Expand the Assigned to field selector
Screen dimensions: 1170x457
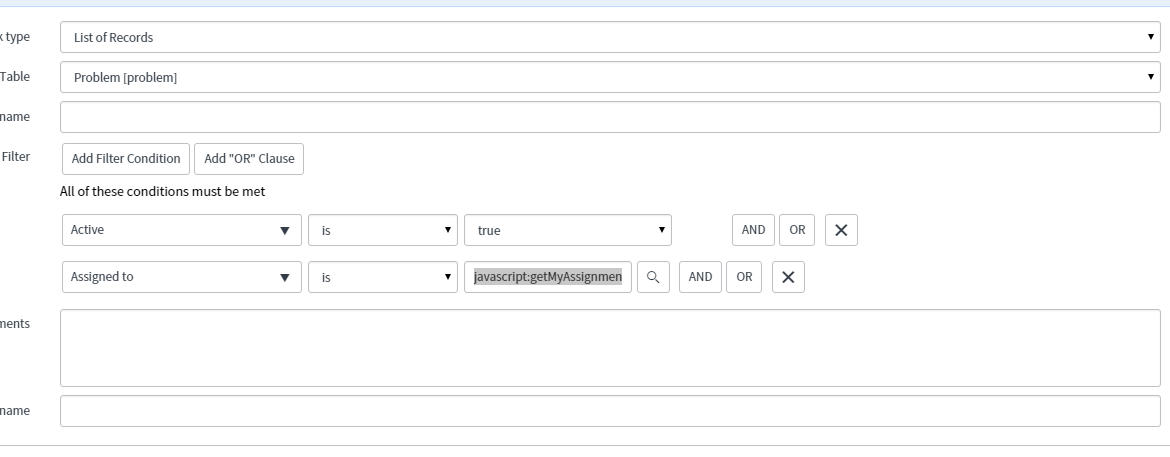[x=182, y=277]
